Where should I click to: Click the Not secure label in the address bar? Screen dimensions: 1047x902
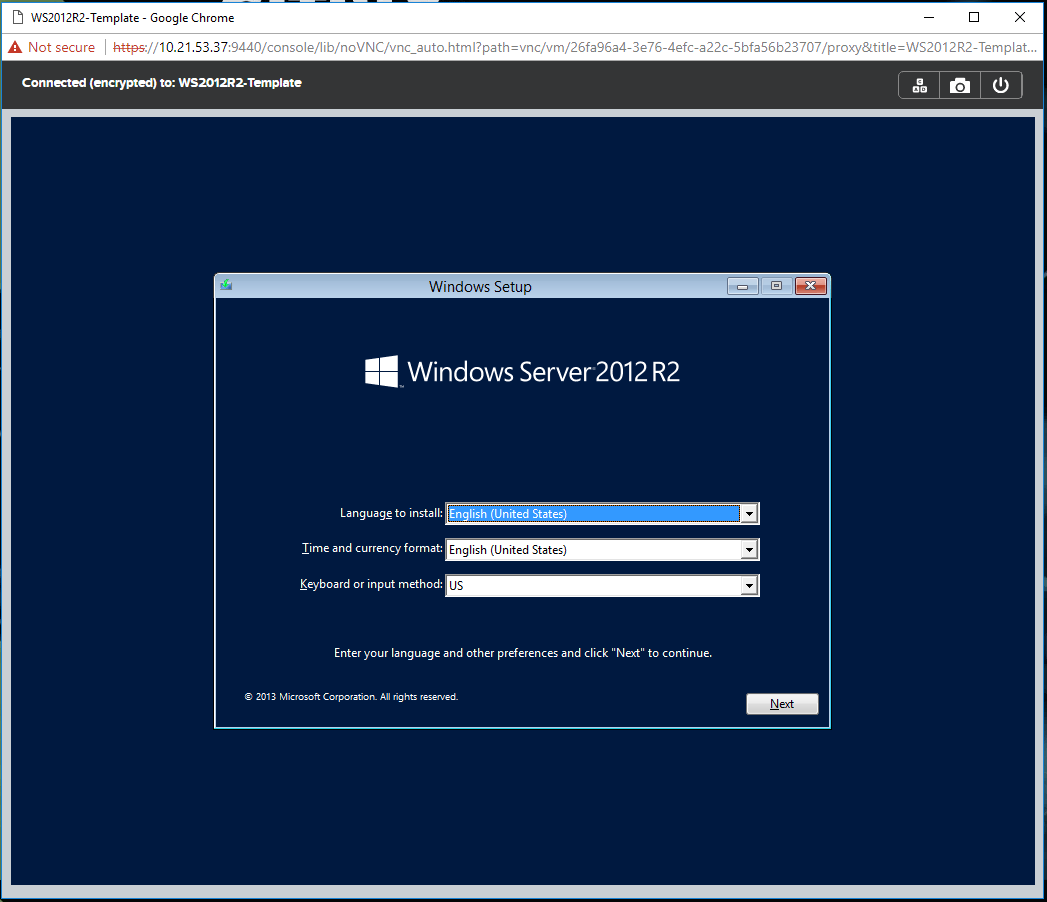60,46
